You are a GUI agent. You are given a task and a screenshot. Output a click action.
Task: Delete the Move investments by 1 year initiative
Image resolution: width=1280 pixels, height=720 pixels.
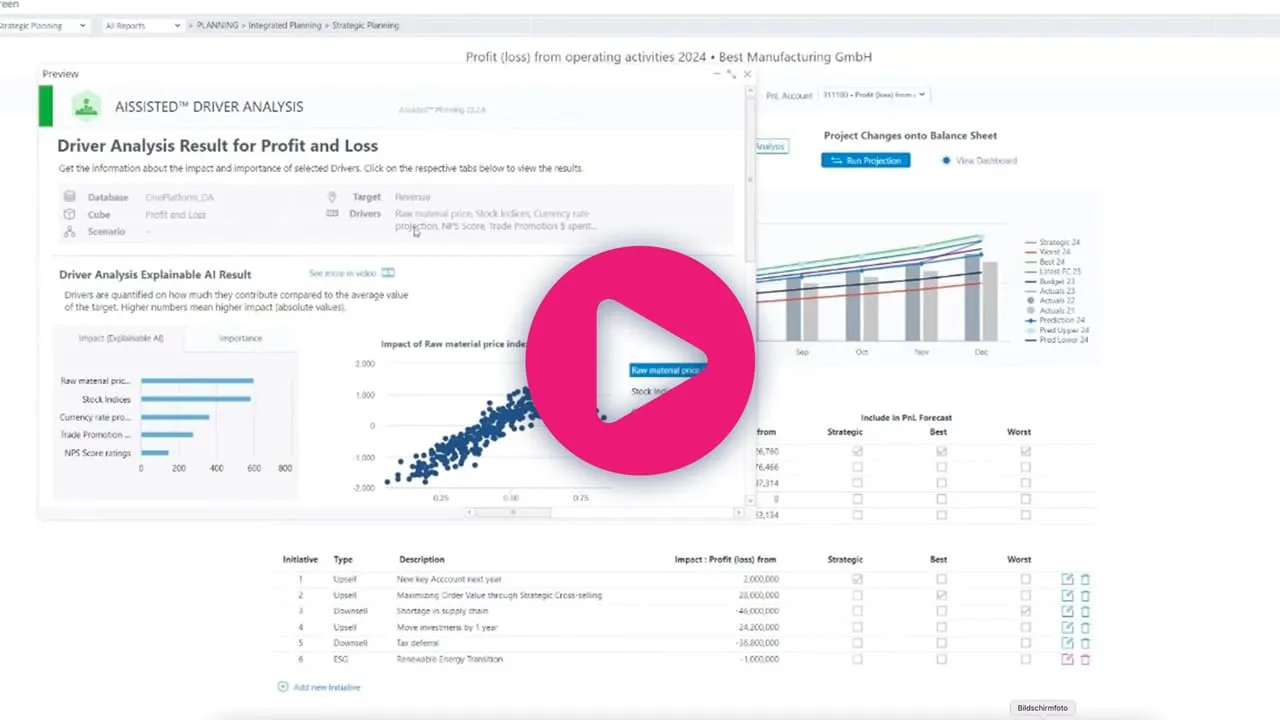[x=1085, y=627]
